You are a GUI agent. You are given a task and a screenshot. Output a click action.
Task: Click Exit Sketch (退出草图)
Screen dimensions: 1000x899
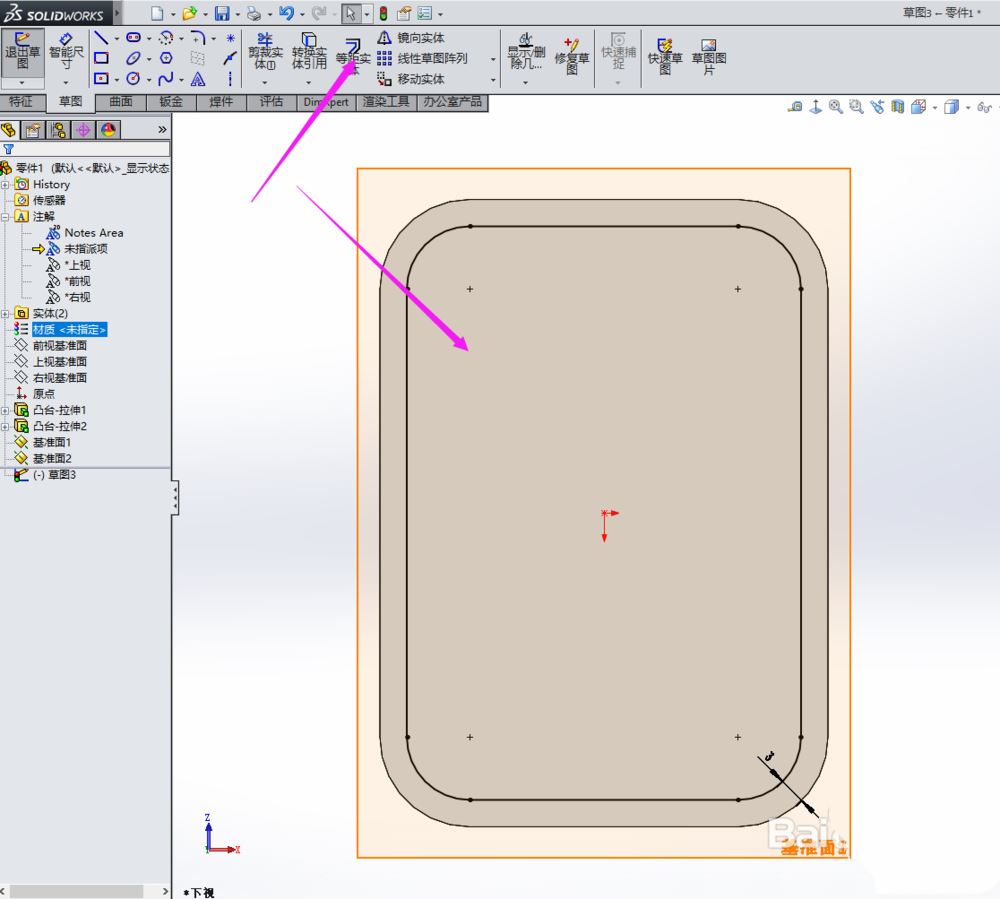tap(22, 51)
